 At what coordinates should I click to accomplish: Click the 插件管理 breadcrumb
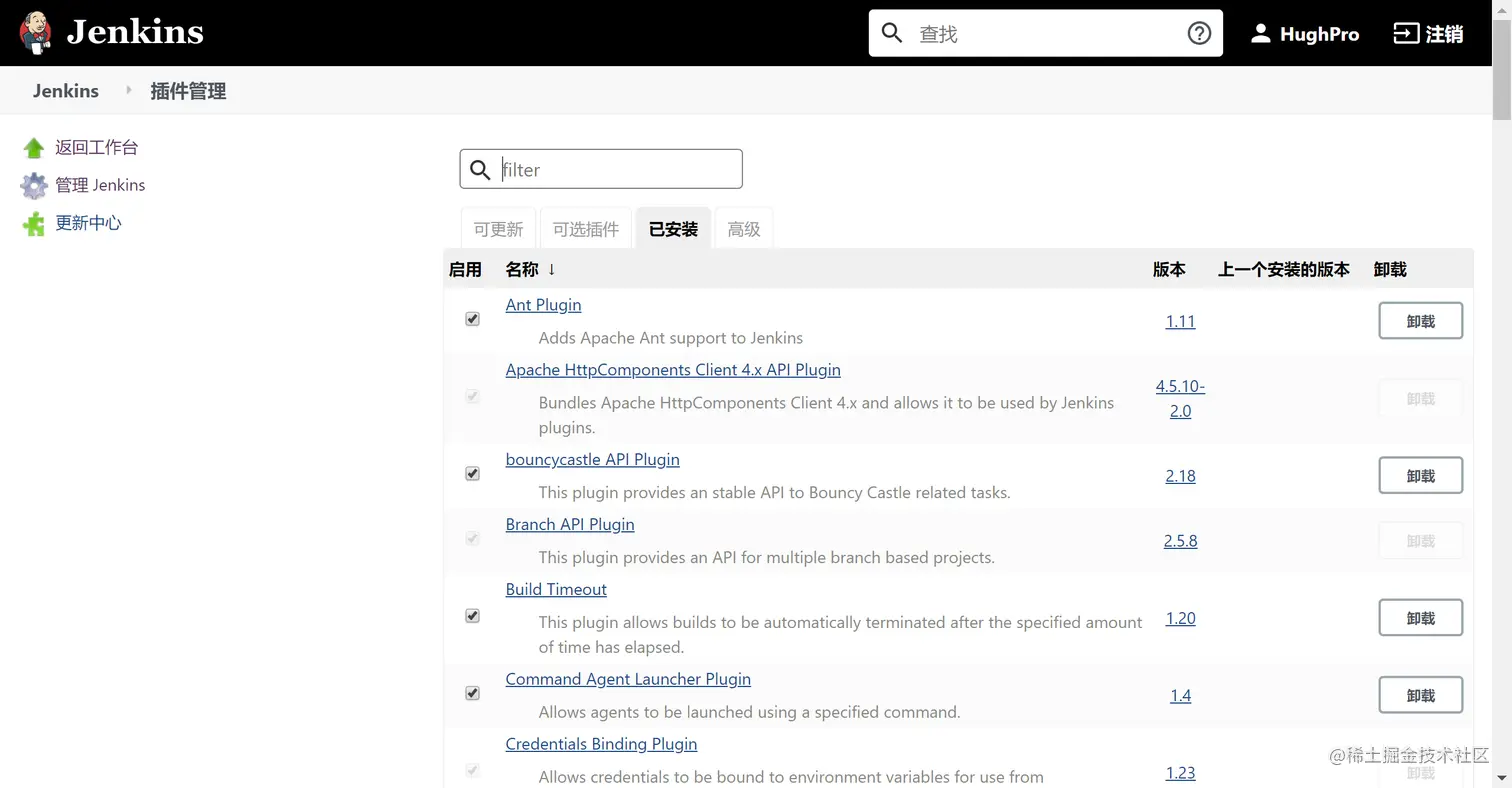pos(188,91)
